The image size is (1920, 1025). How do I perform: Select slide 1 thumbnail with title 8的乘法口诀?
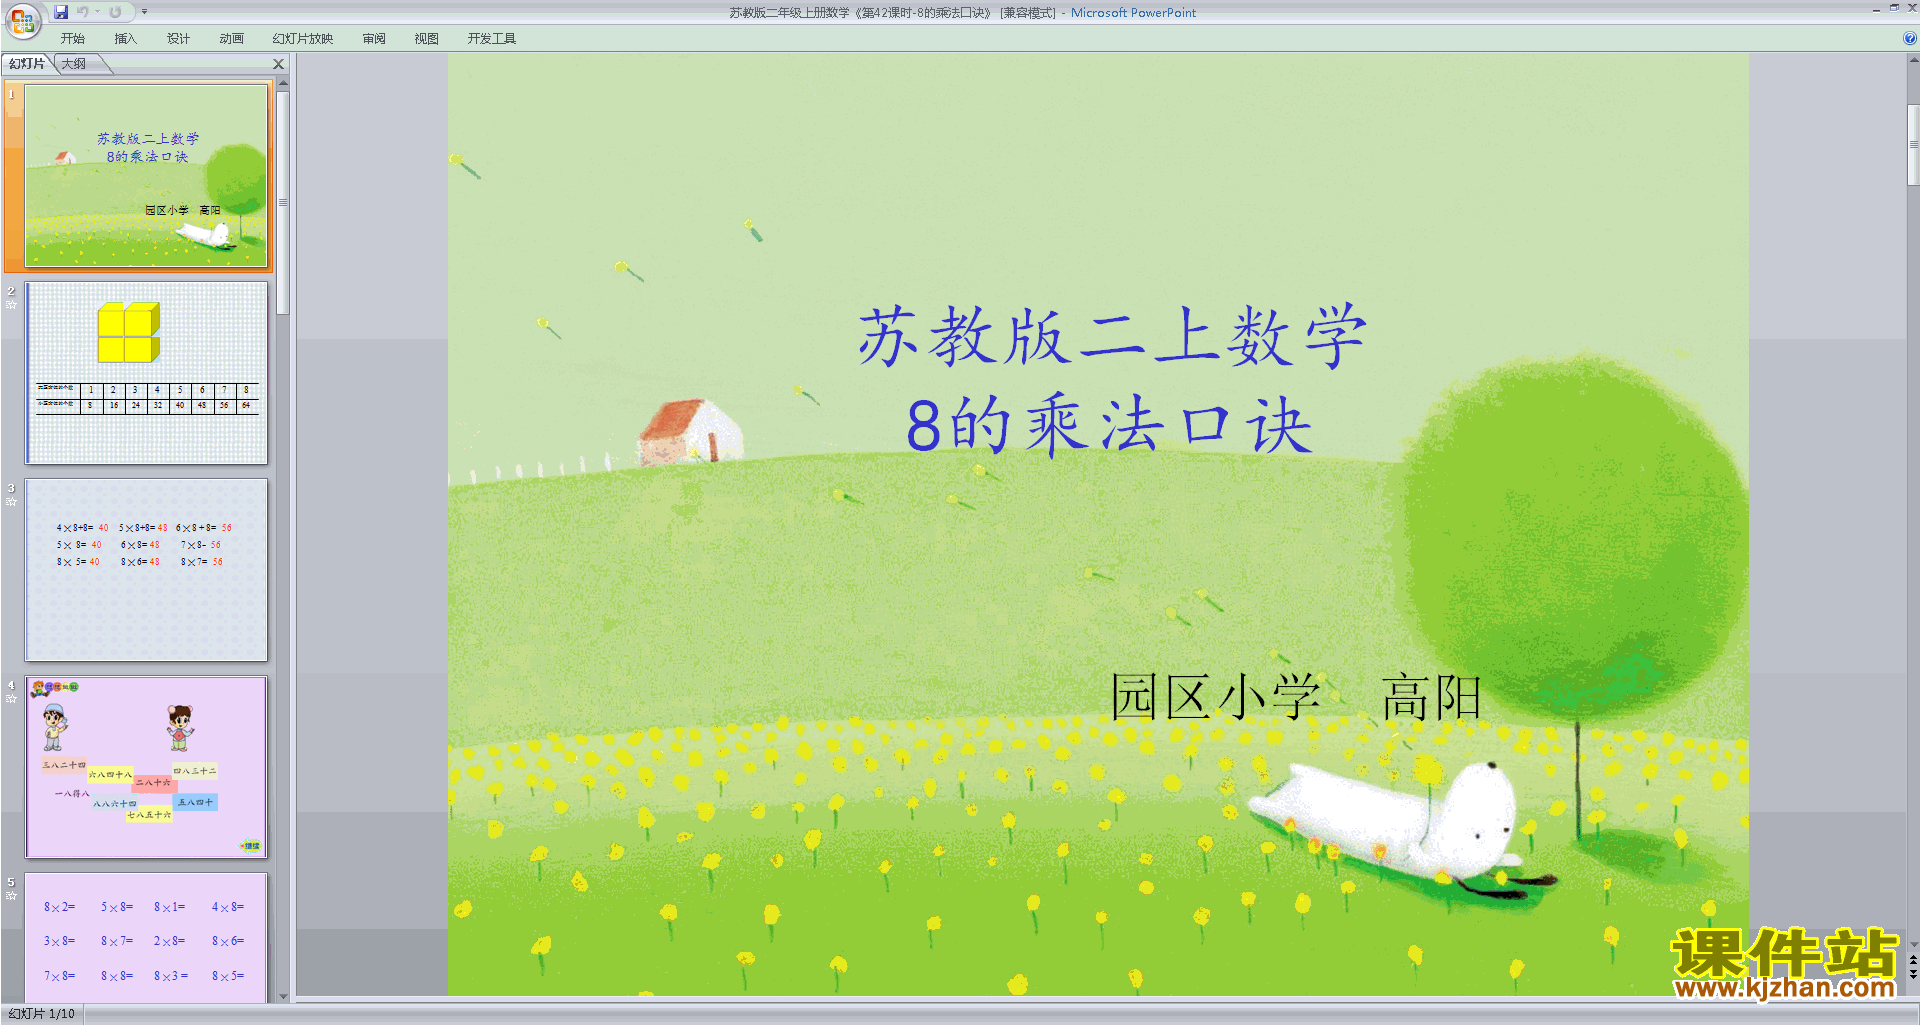[146, 176]
